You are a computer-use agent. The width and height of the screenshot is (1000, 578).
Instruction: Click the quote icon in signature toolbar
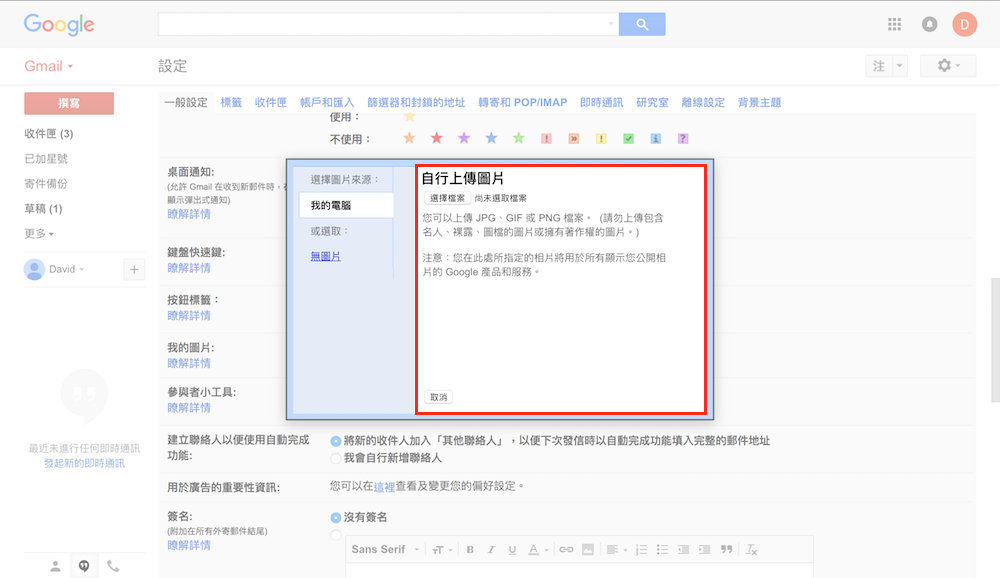click(x=727, y=549)
